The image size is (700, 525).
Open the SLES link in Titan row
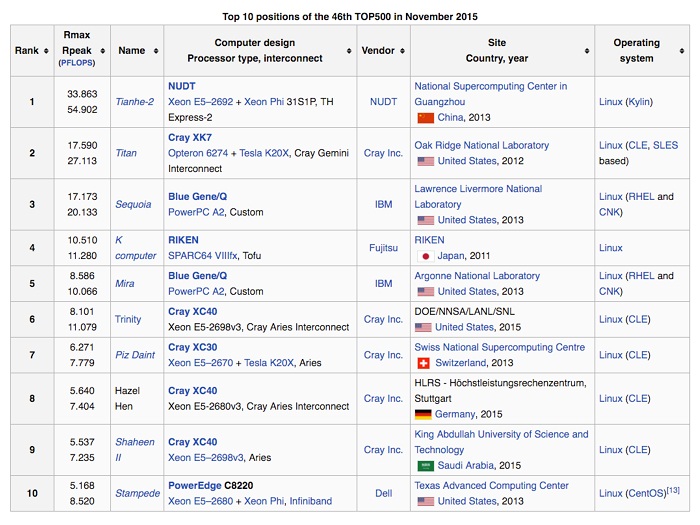pos(665,146)
